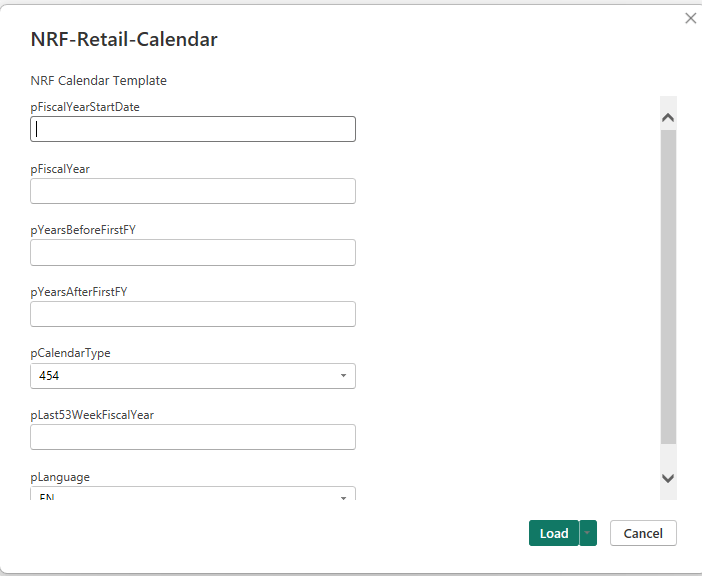Click the NRF-Retail-Calendar dialog title
This screenshot has width=702, height=576.
[x=124, y=40]
